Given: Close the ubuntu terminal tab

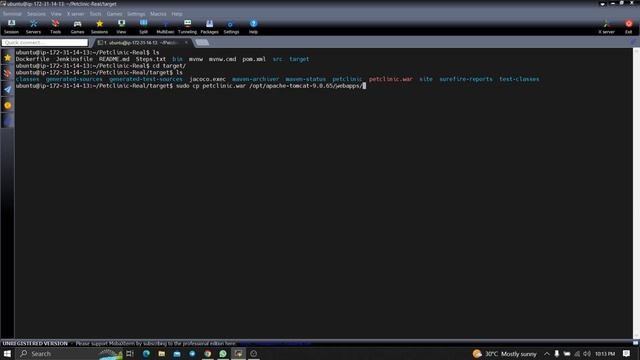Looking at the screenshot, I should point(186,42).
